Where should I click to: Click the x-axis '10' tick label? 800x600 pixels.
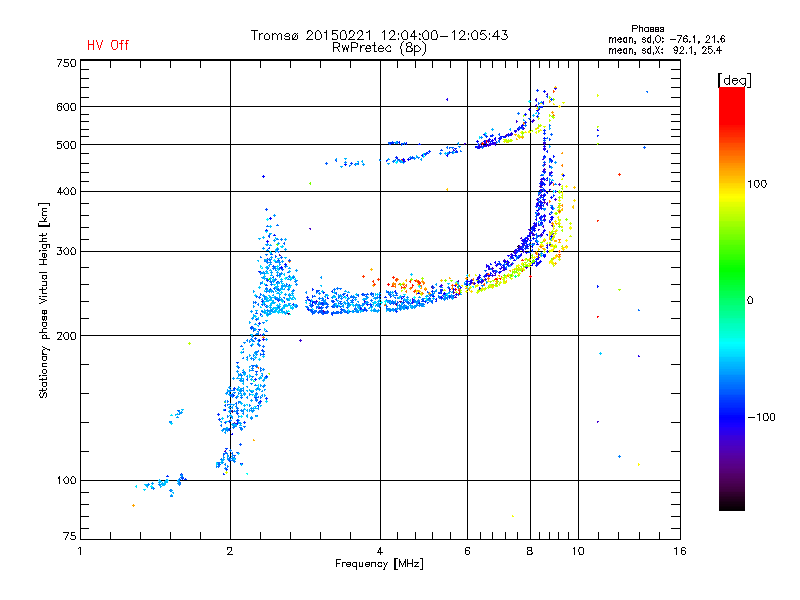click(x=578, y=551)
